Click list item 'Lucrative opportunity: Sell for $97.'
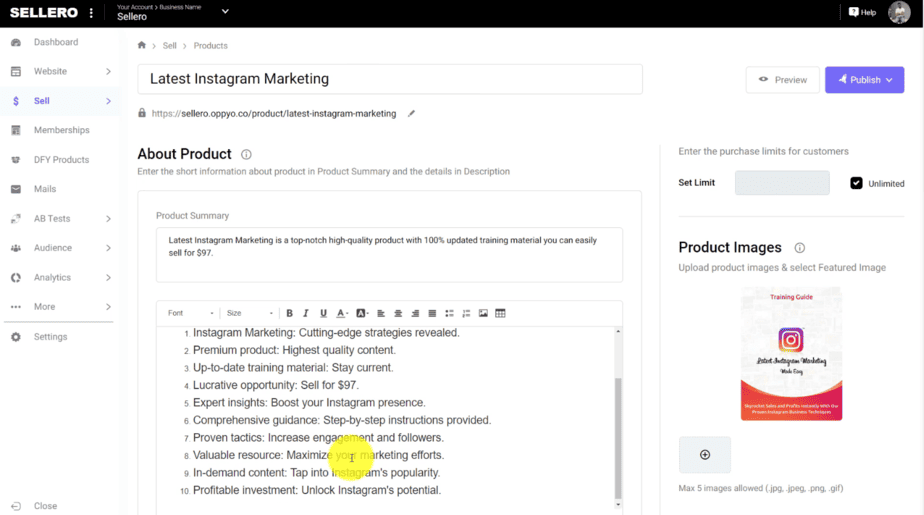The width and height of the screenshot is (924, 515). 276,385
